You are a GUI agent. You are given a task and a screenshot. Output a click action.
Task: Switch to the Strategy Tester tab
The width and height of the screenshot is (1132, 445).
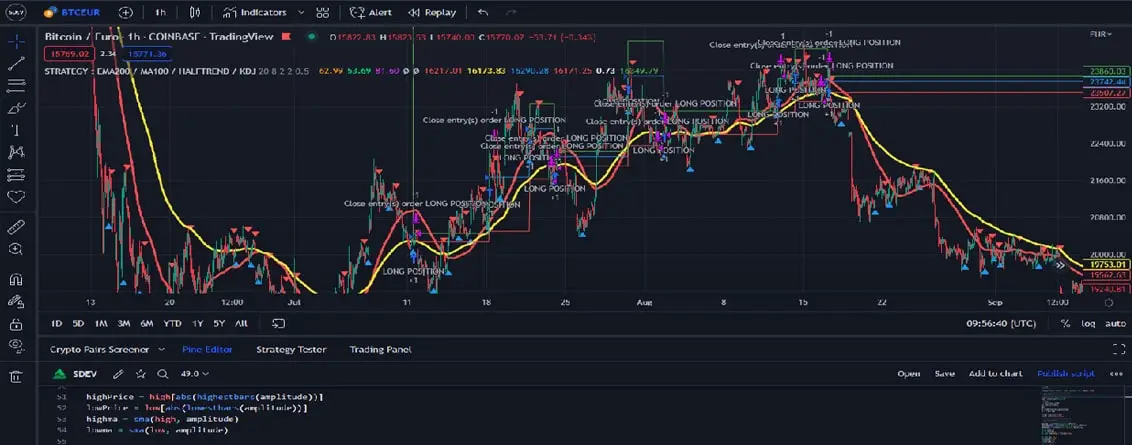291,350
